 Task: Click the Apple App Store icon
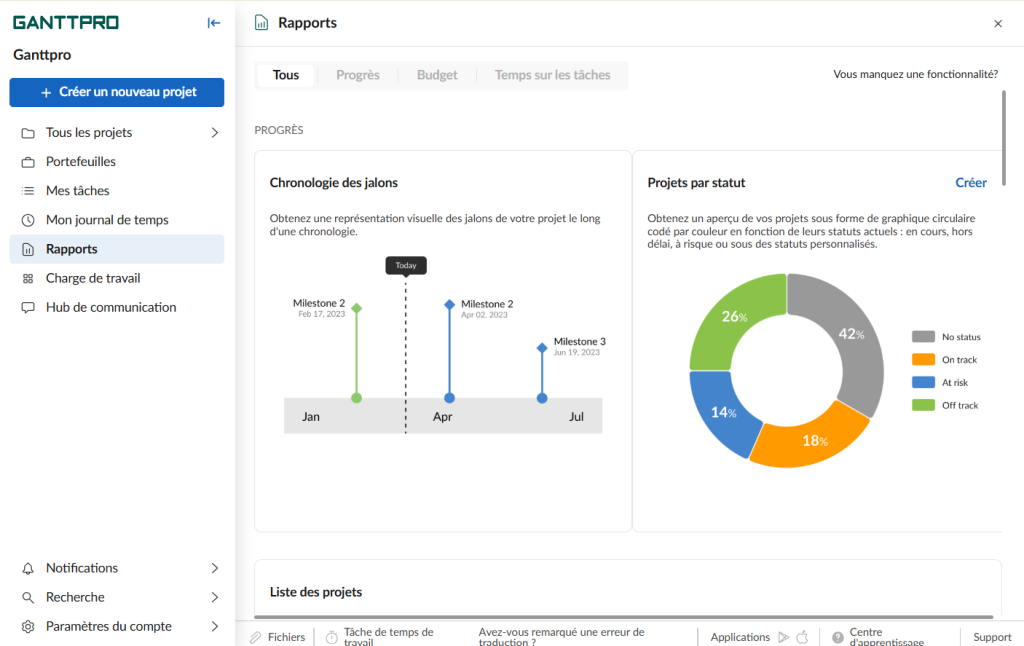pyautogui.click(x=802, y=636)
